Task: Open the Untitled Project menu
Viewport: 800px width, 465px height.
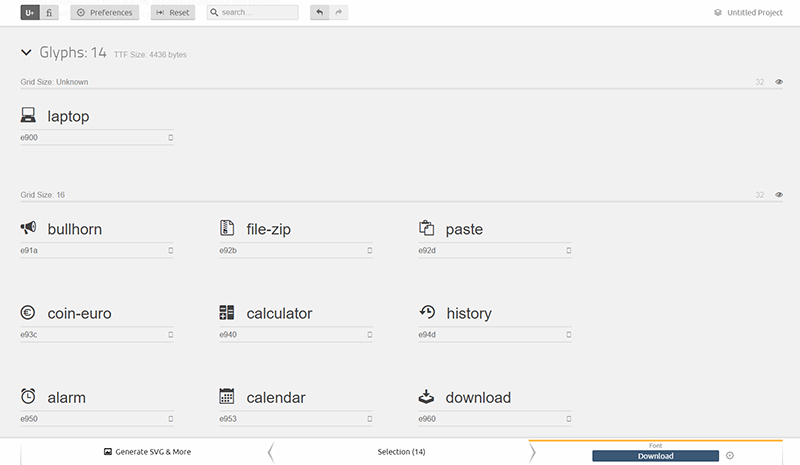Action: click(x=750, y=13)
